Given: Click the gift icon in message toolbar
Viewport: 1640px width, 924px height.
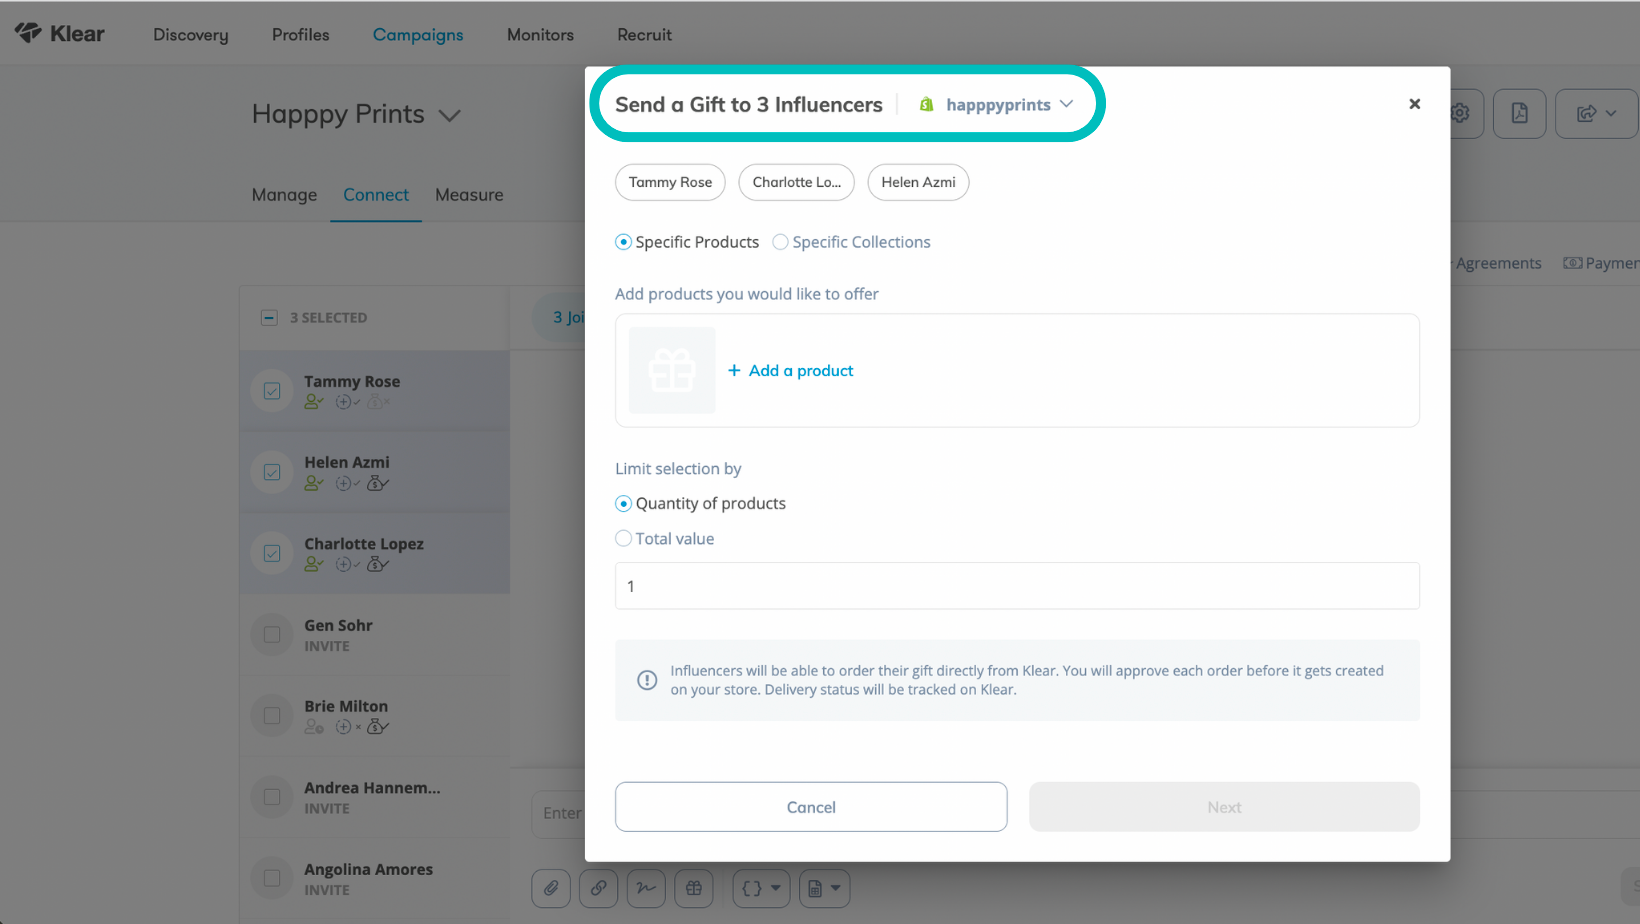Looking at the screenshot, I should point(694,888).
